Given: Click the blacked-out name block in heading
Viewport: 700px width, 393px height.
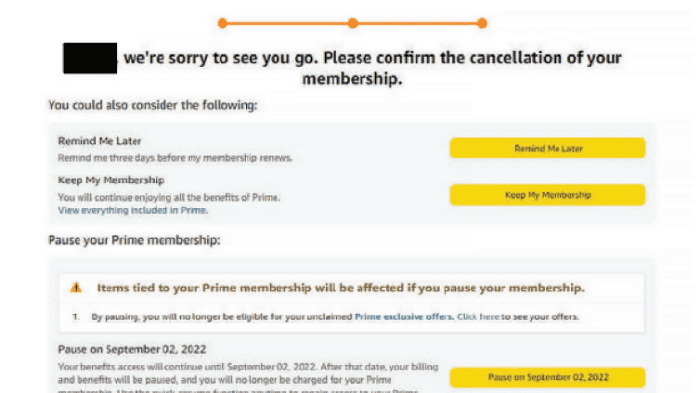Looking at the screenshot, I should coord(90,58).
